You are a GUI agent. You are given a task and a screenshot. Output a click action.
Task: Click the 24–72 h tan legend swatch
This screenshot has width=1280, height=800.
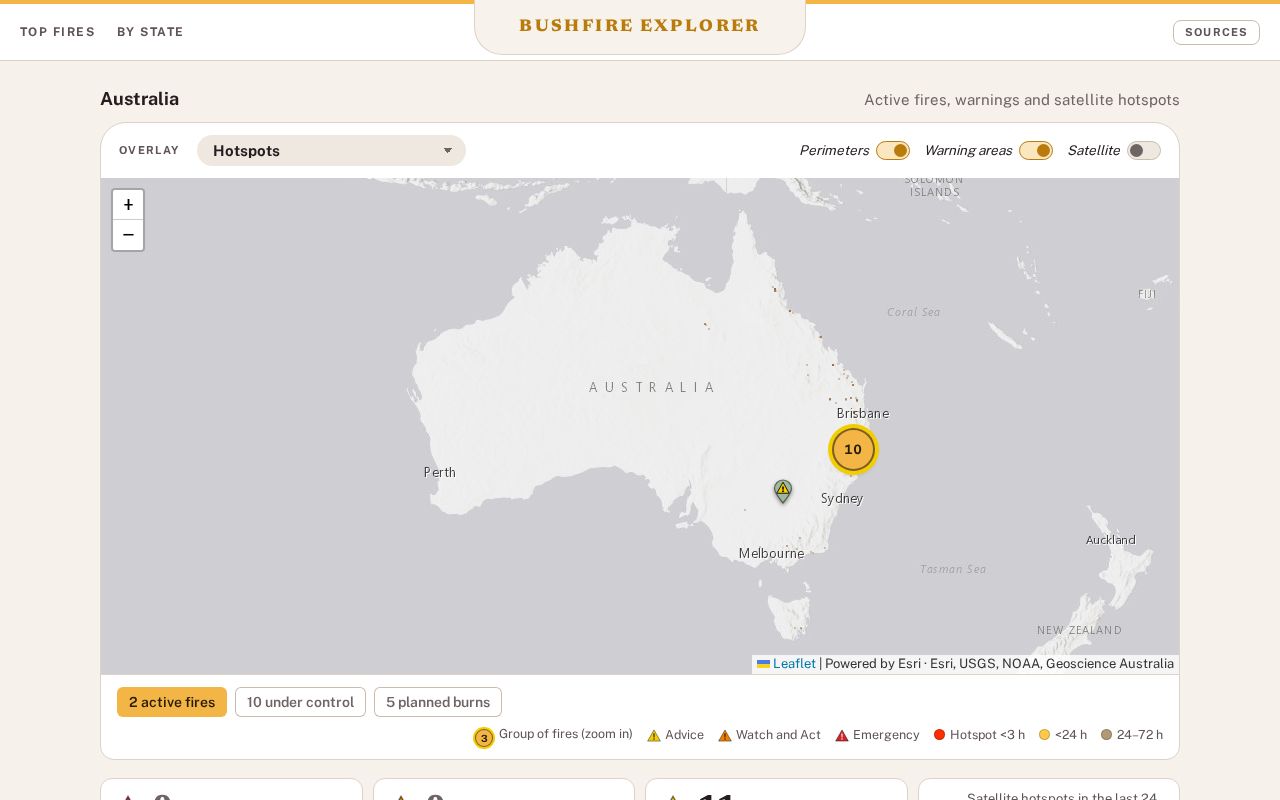point(1106,735)
